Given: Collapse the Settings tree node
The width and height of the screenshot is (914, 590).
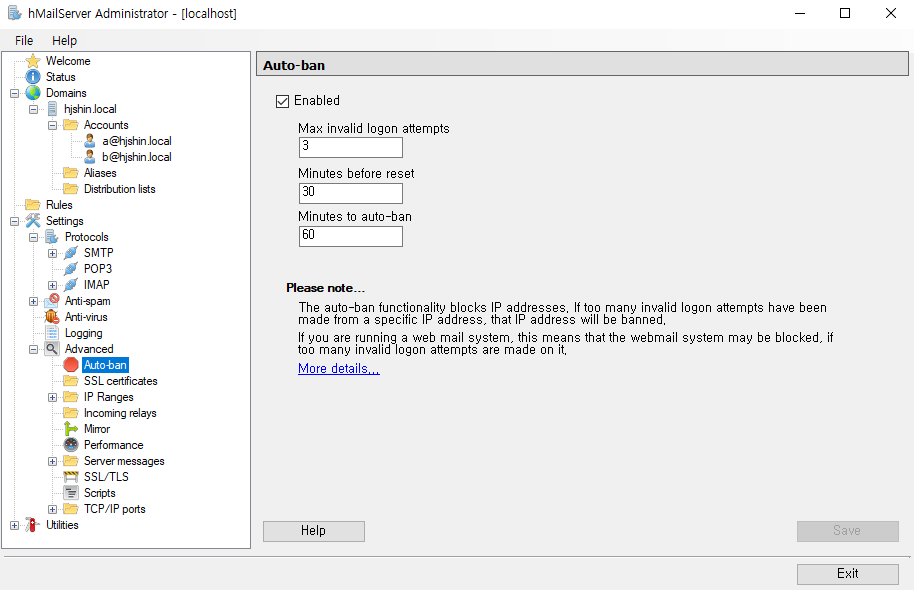Looking at the screenshot, I should point(15,221).
